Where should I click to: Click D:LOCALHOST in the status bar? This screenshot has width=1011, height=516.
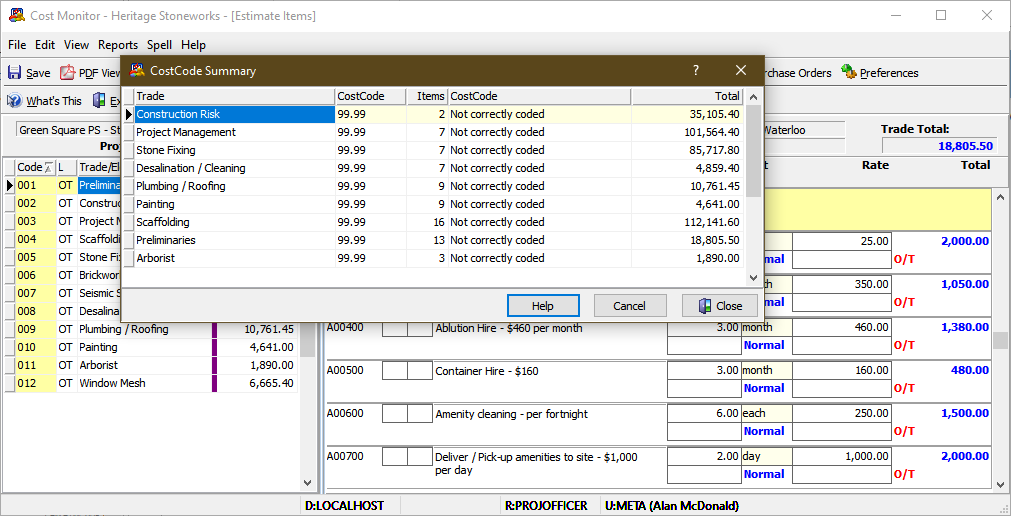coord(344,506)
